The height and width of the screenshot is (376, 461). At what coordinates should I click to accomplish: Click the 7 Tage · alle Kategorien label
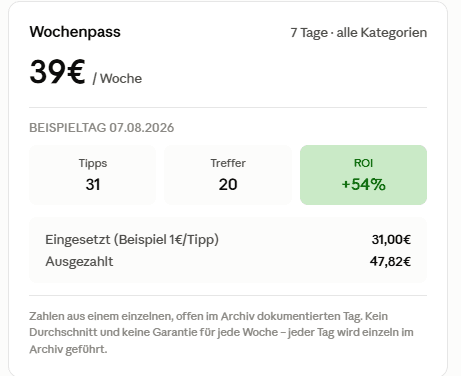[x=359, y=33]
